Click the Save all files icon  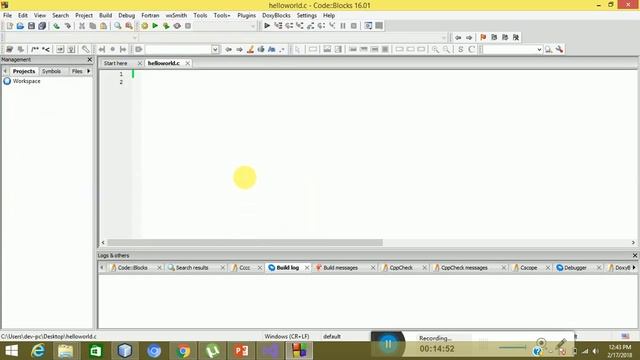point(42,26)
